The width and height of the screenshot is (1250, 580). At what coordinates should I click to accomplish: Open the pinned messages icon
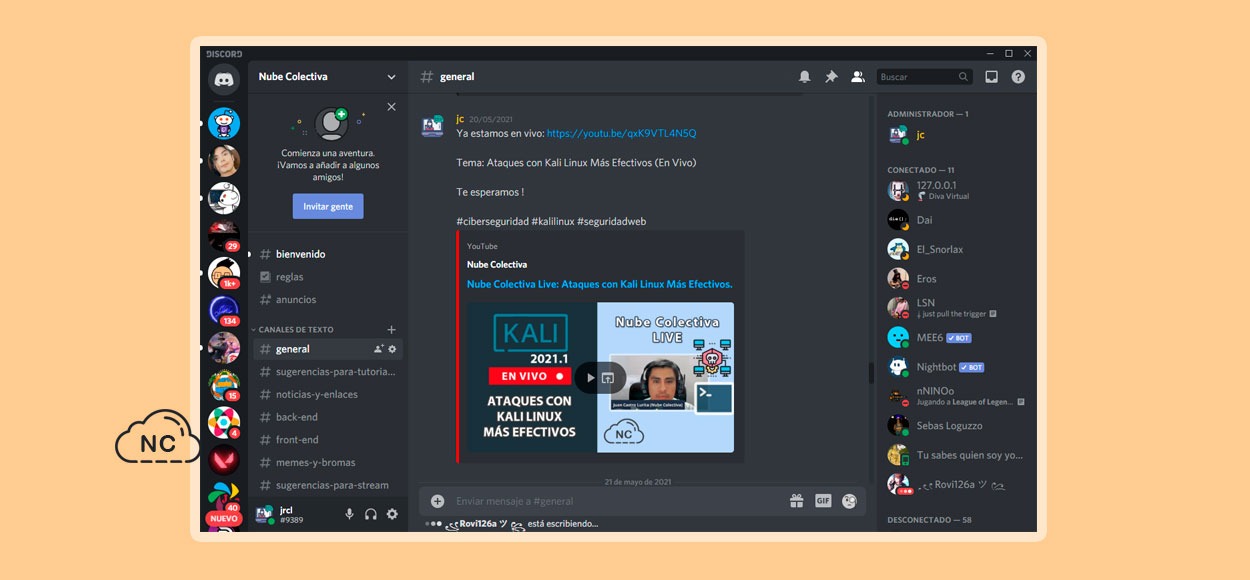[831, 77]
